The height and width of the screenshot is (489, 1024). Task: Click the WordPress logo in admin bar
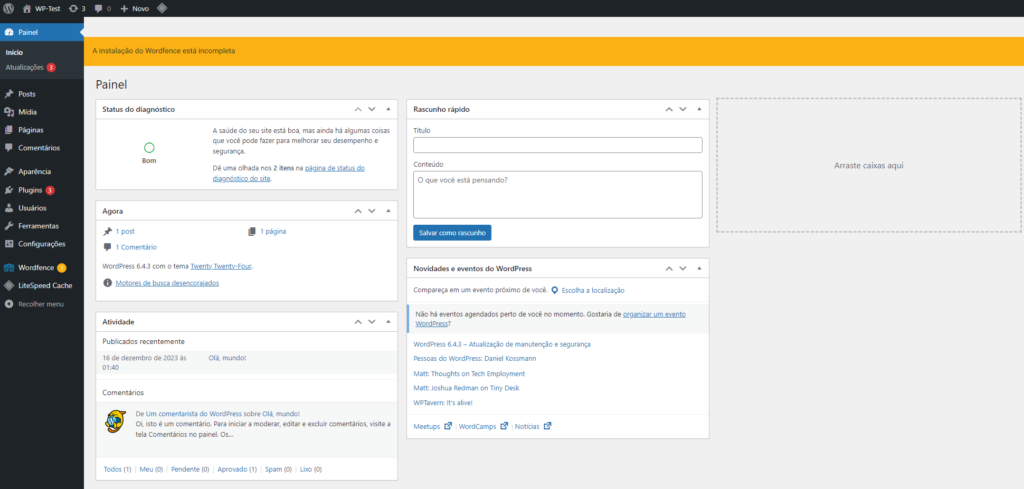(x=9, y=8)
